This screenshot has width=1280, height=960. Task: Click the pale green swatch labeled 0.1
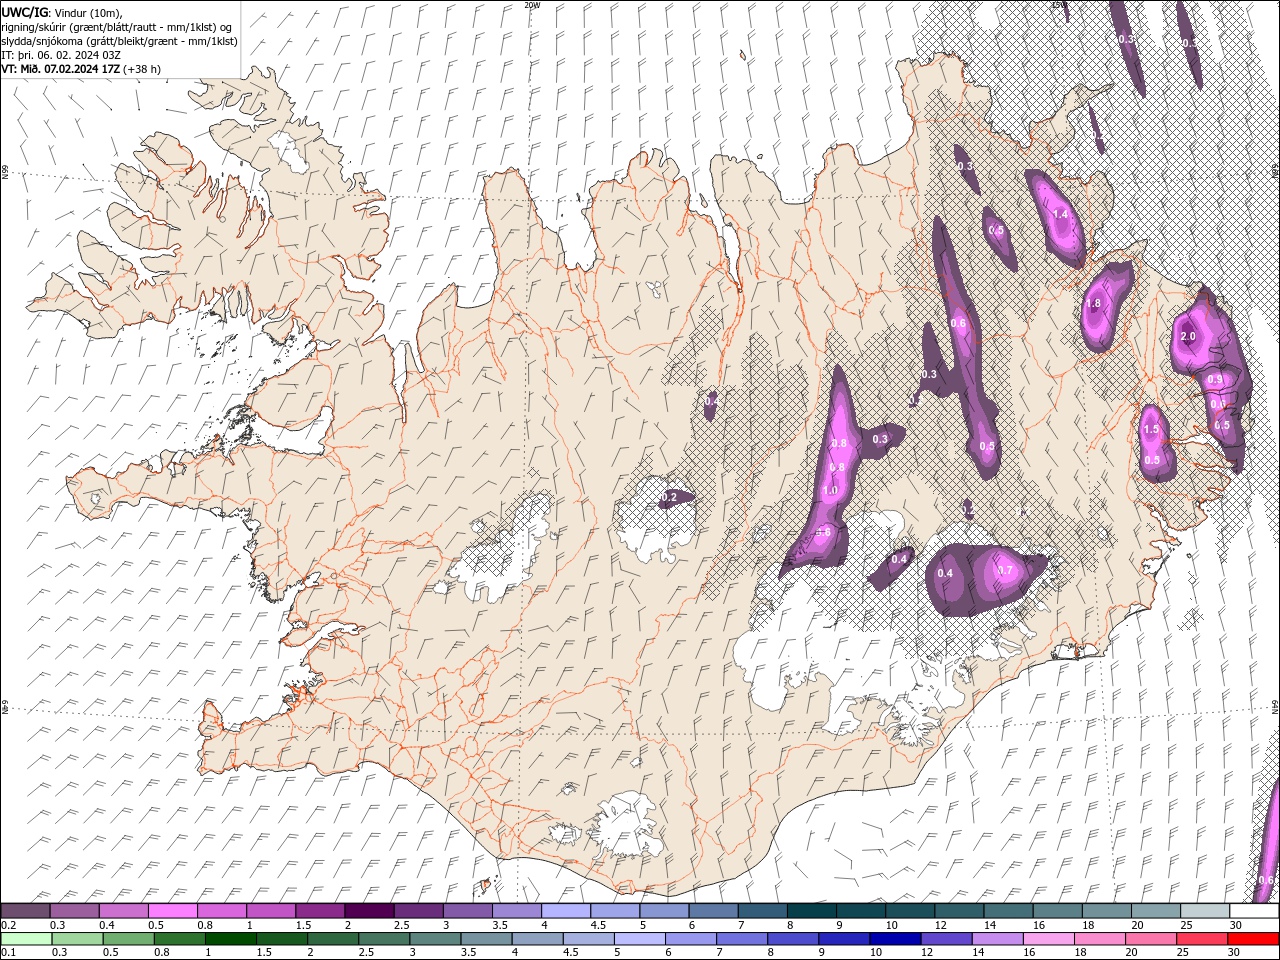point(25,939)
